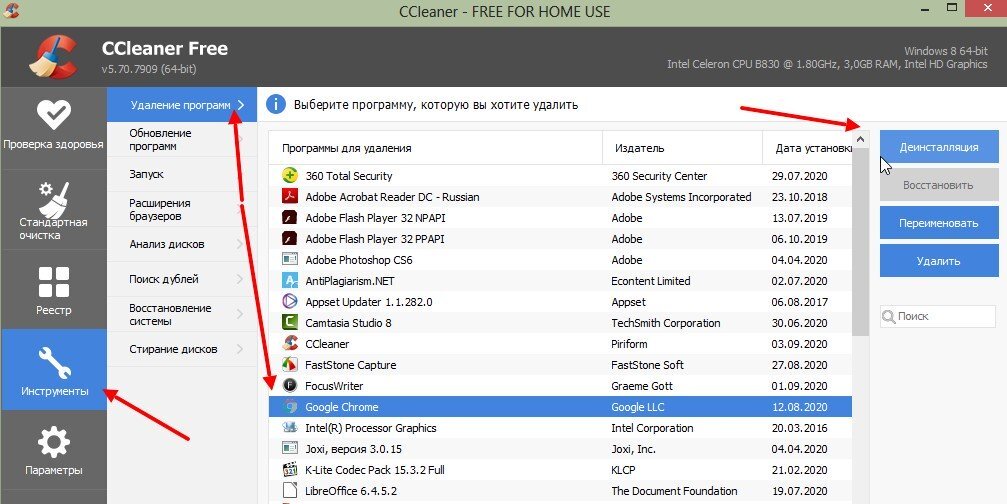The height and width of the screenshot is (504, 1007).
Task: Click the Joxi program icon
Action: coord(290,449)
